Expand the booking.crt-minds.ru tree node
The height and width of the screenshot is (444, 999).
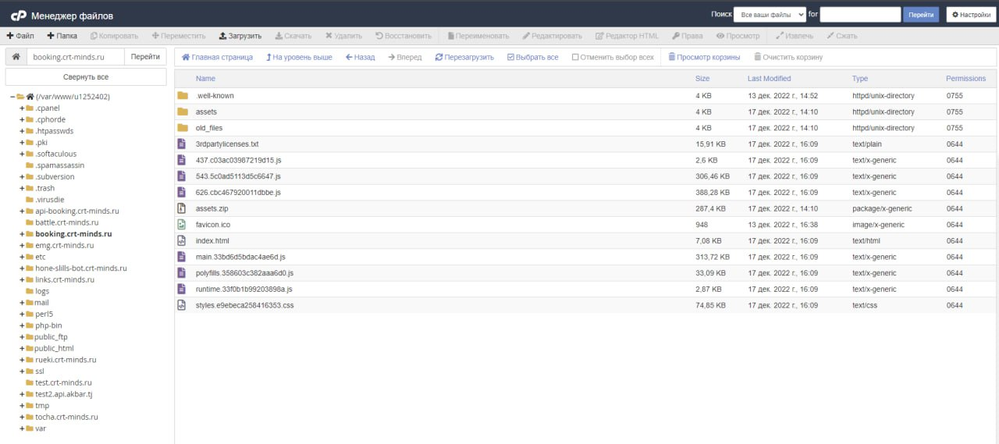[x=22, y=234]
